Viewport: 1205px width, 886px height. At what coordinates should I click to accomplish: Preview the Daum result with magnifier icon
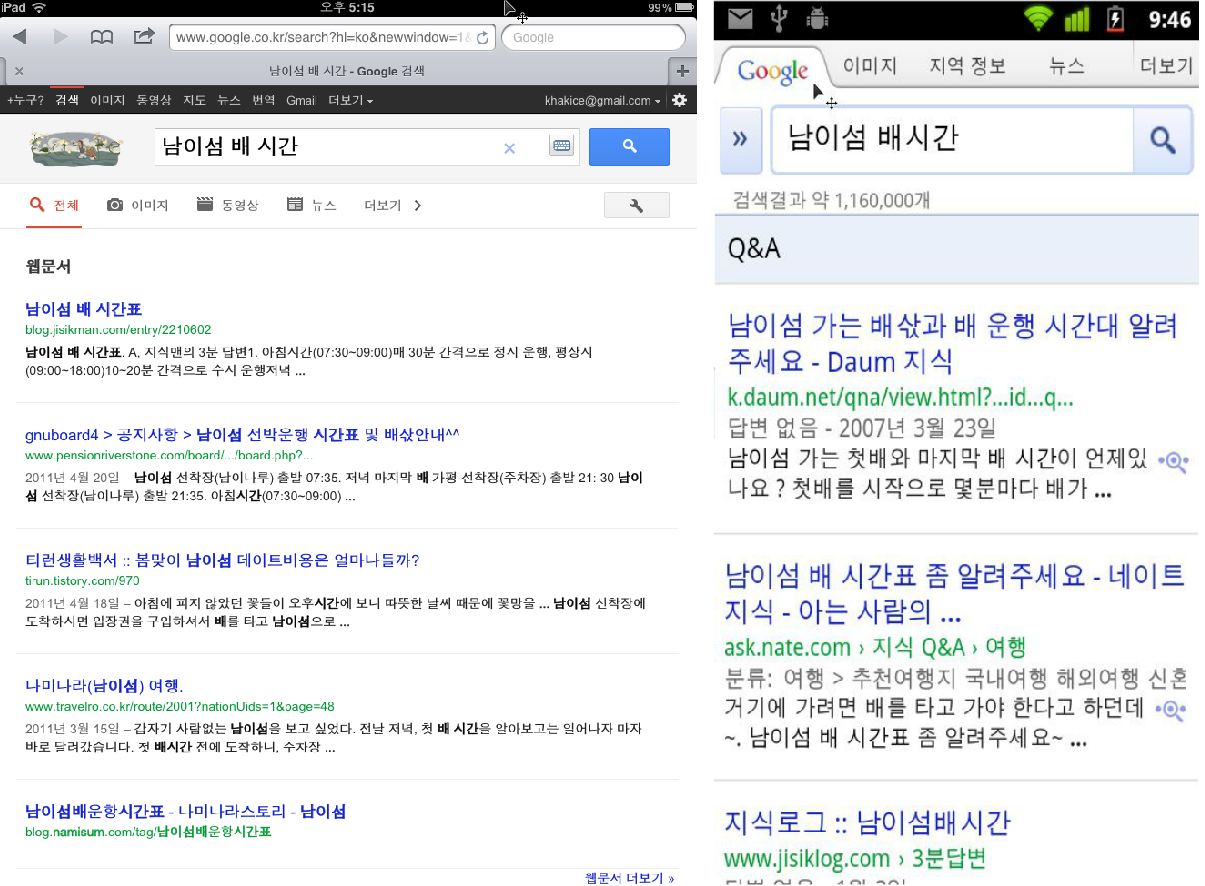pyautogui.click(x=1172, y=462)
